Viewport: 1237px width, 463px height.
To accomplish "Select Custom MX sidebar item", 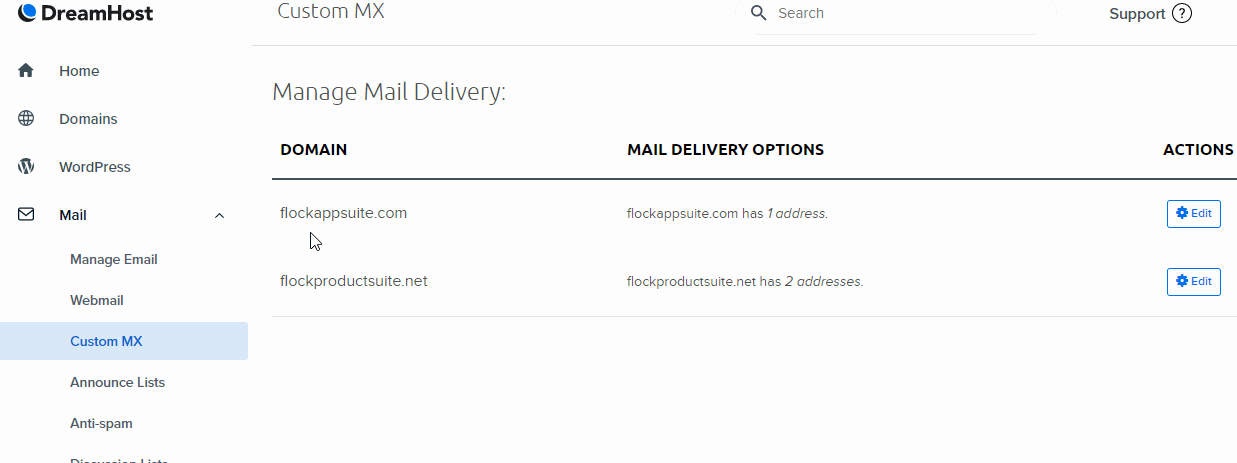I will (124, 341).
